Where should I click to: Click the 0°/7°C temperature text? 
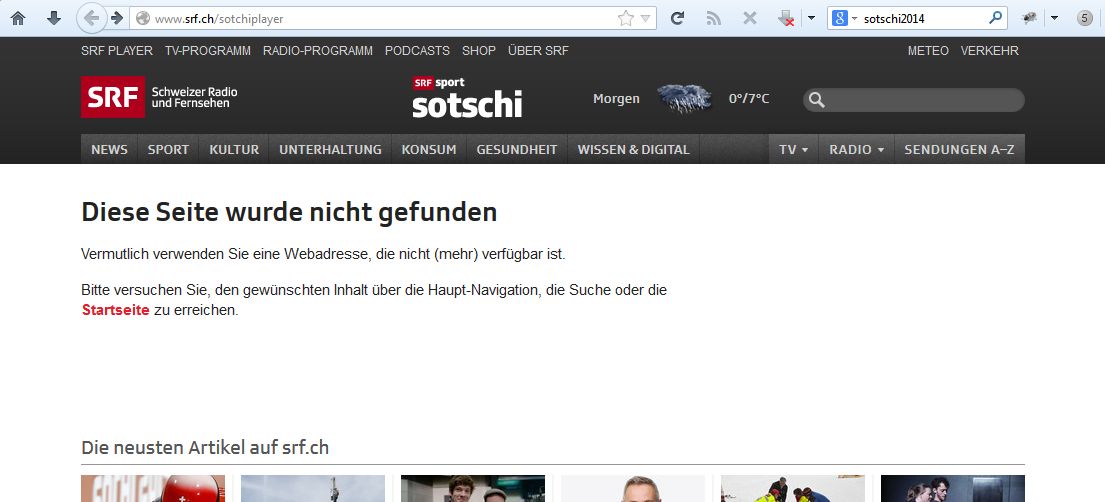click(749, 99)
